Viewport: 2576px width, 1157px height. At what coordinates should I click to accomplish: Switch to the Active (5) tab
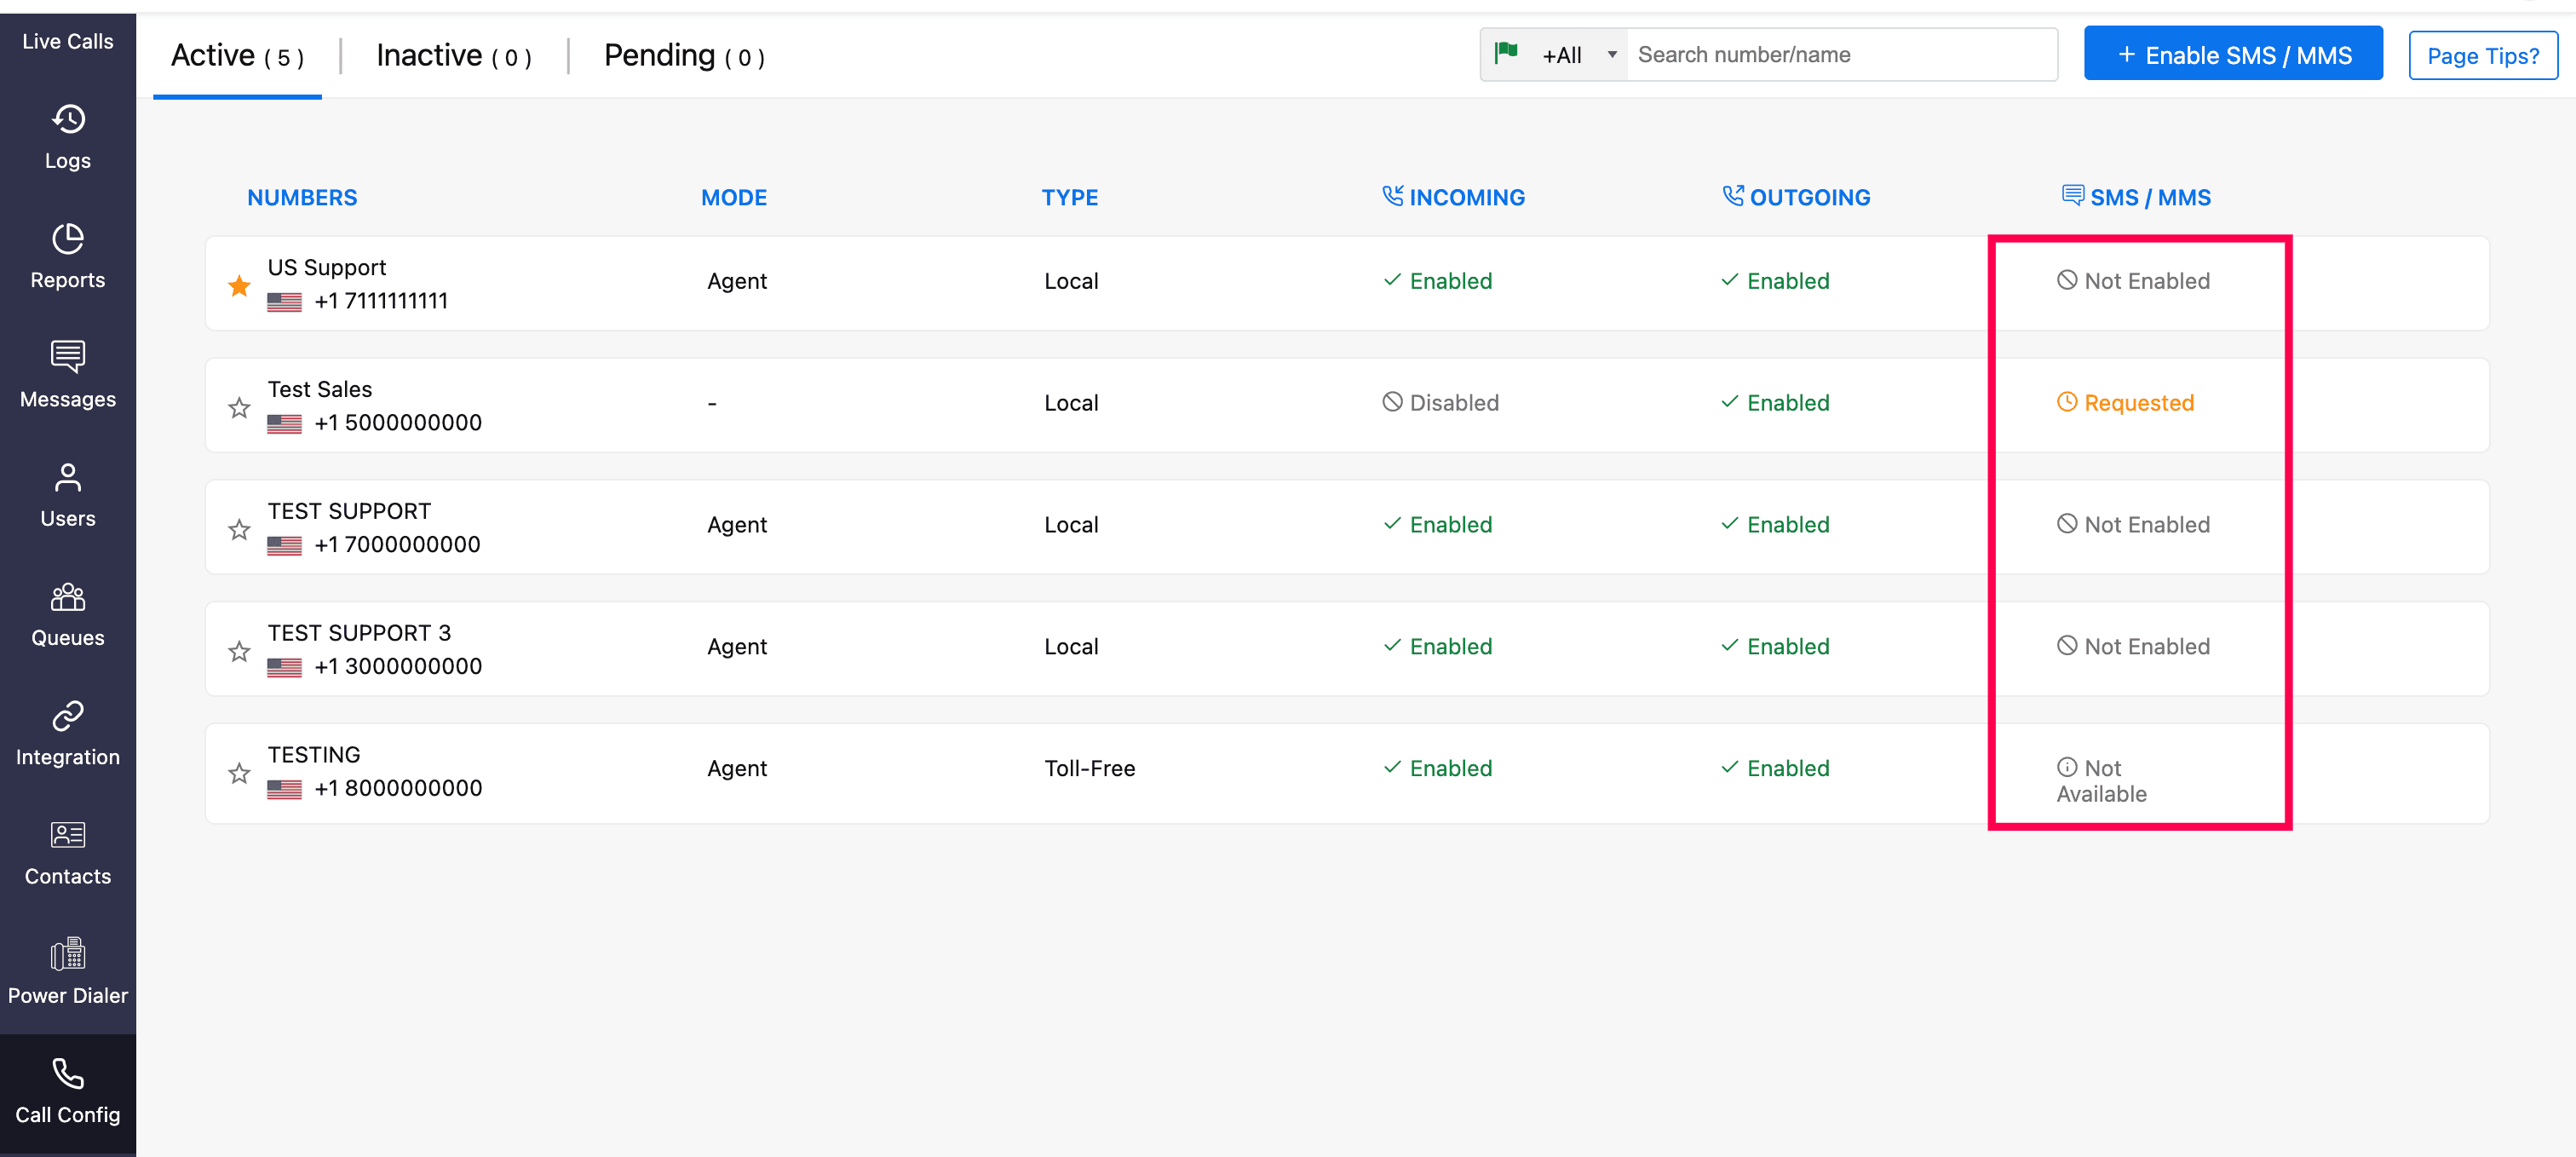coord(237,56)
